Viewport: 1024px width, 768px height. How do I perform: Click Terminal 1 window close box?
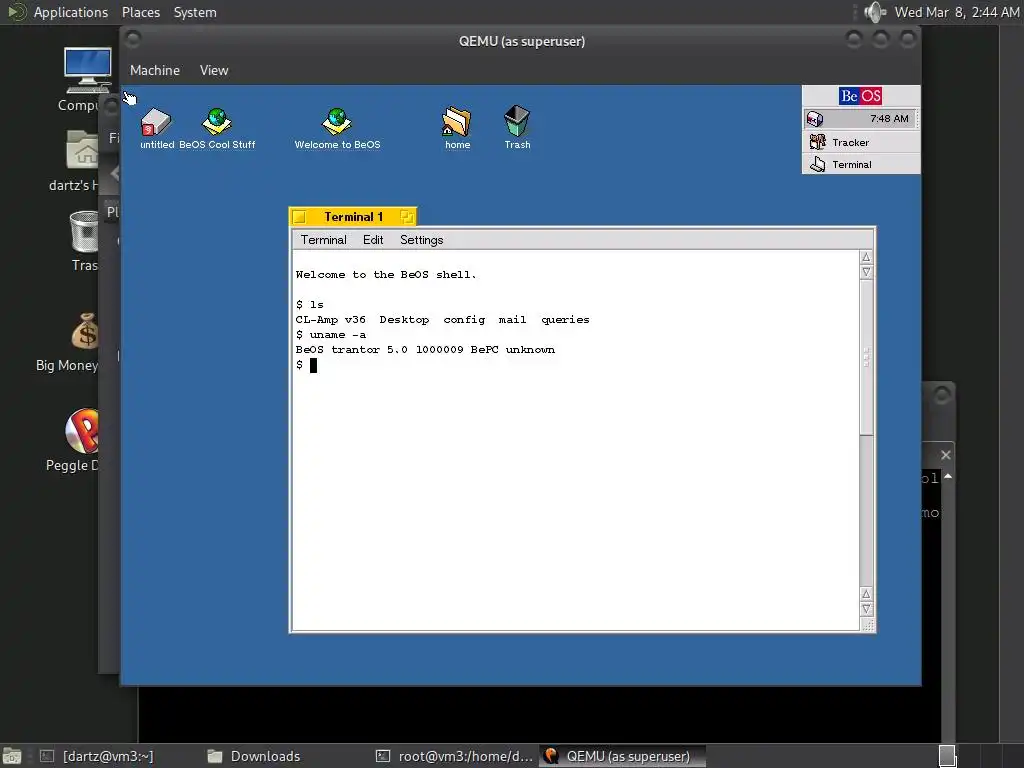pos(300,217)
